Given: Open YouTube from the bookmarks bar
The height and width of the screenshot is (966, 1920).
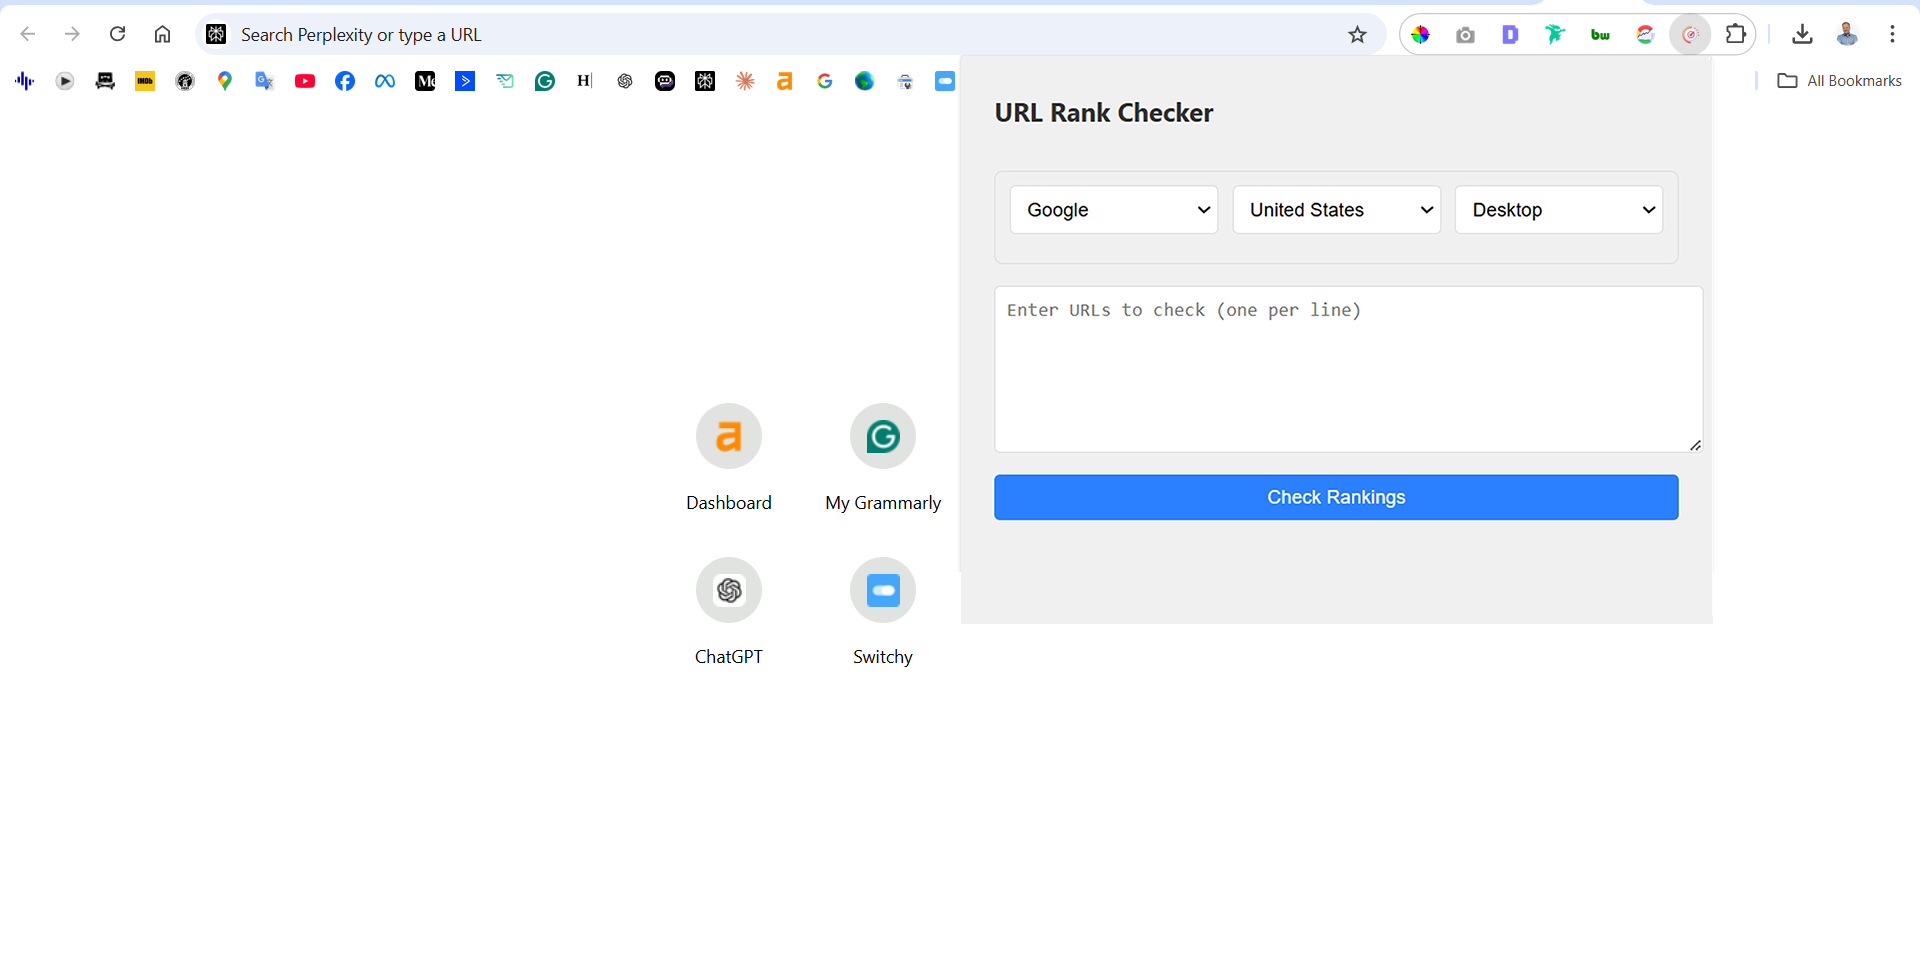Looking at the screenshot, I should 305,81.
